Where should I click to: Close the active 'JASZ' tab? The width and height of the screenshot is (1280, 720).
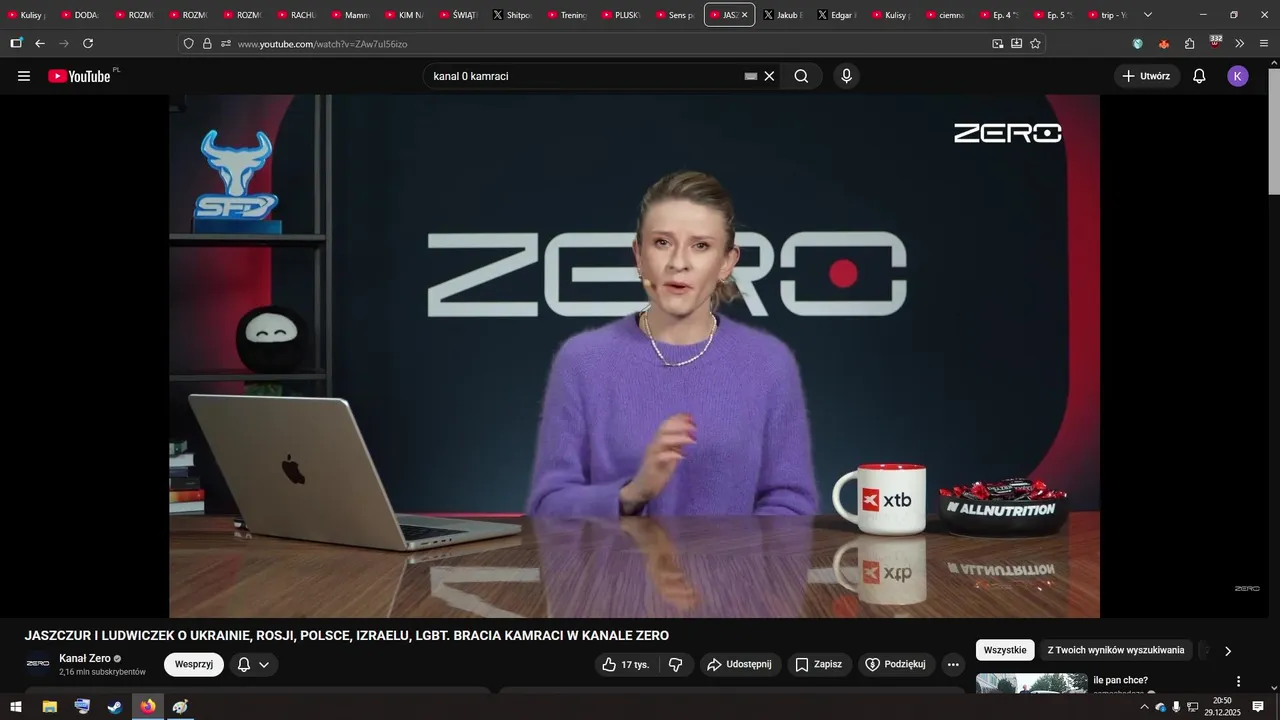(x=744, y=15)
